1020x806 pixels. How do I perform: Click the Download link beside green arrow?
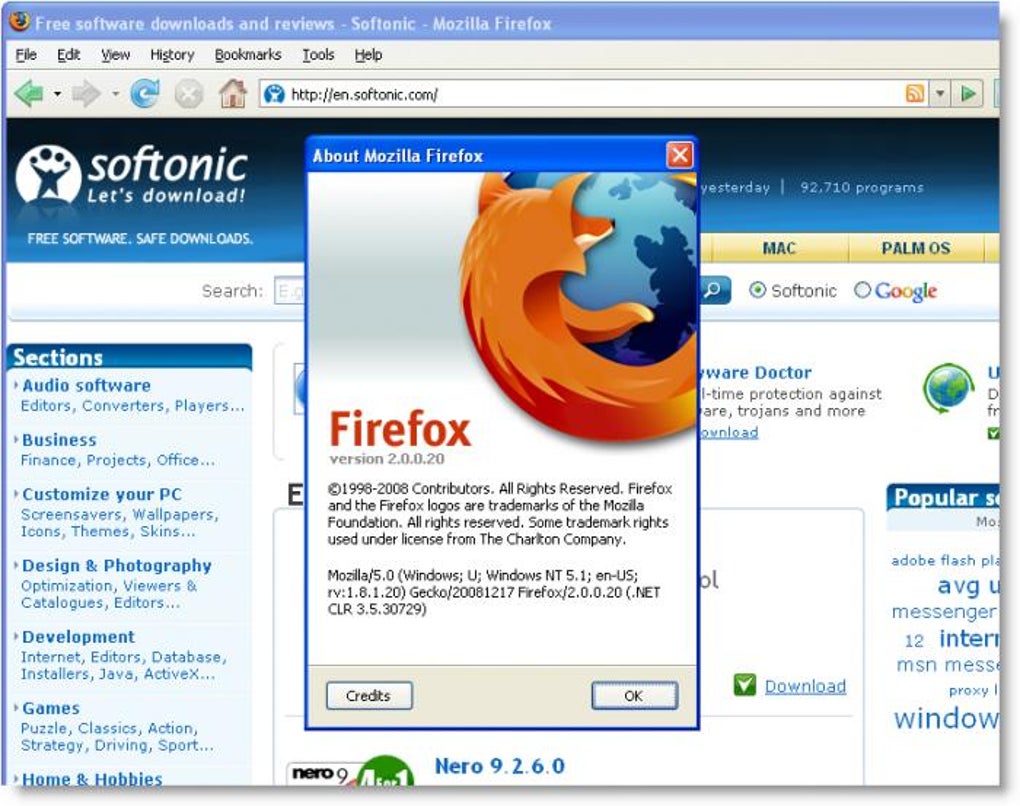point(805,686)
